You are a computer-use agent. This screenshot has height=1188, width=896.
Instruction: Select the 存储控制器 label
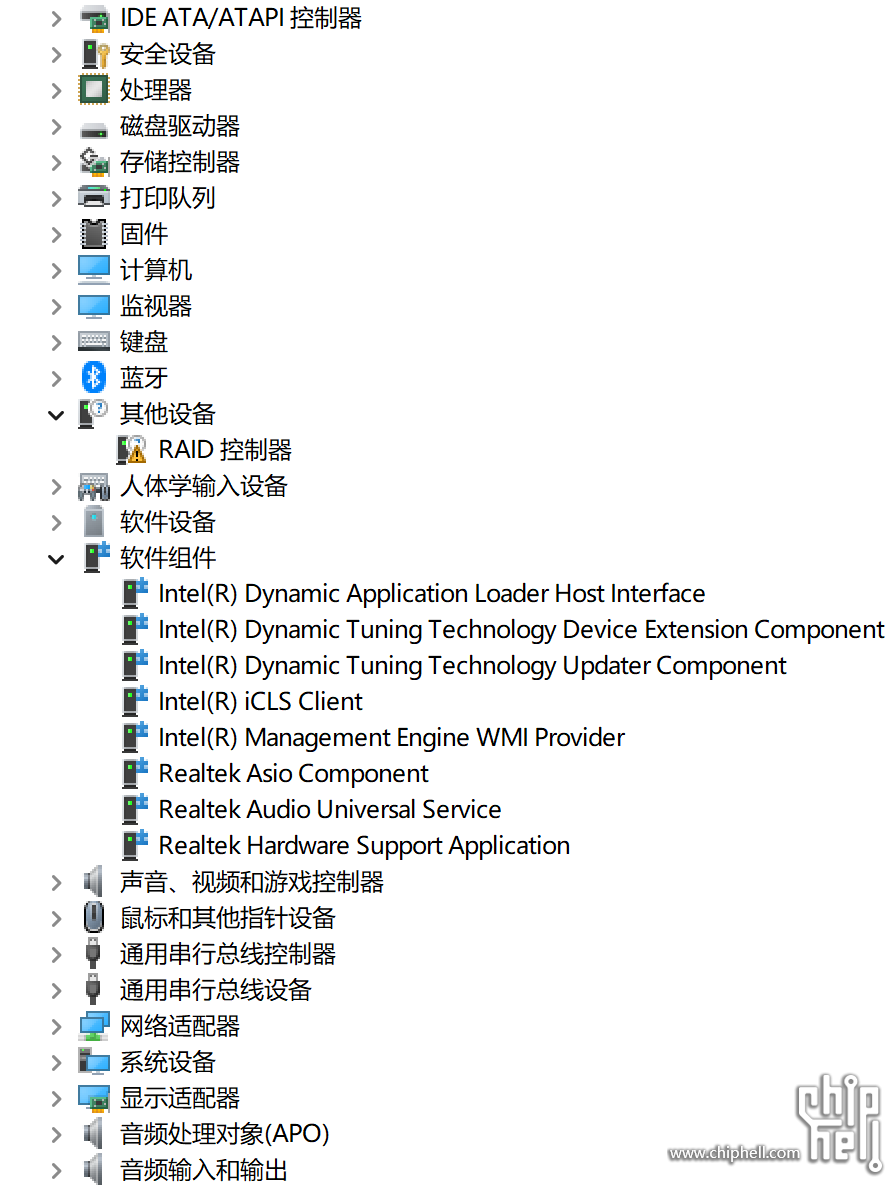180,162
